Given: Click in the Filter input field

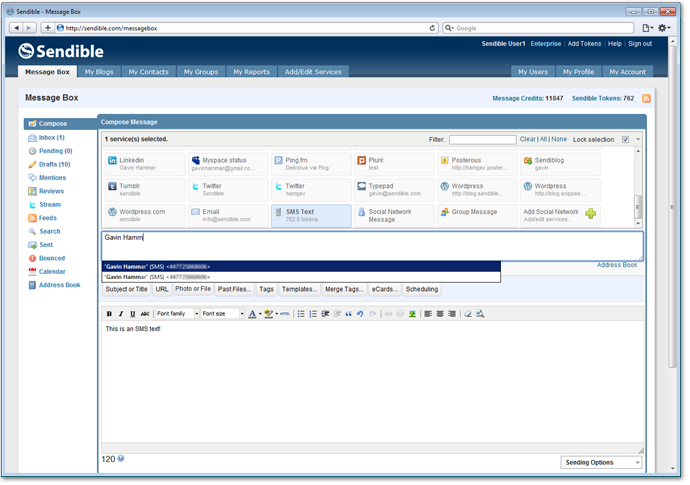Looking at the screenshot, I should [x=485, y=140].
